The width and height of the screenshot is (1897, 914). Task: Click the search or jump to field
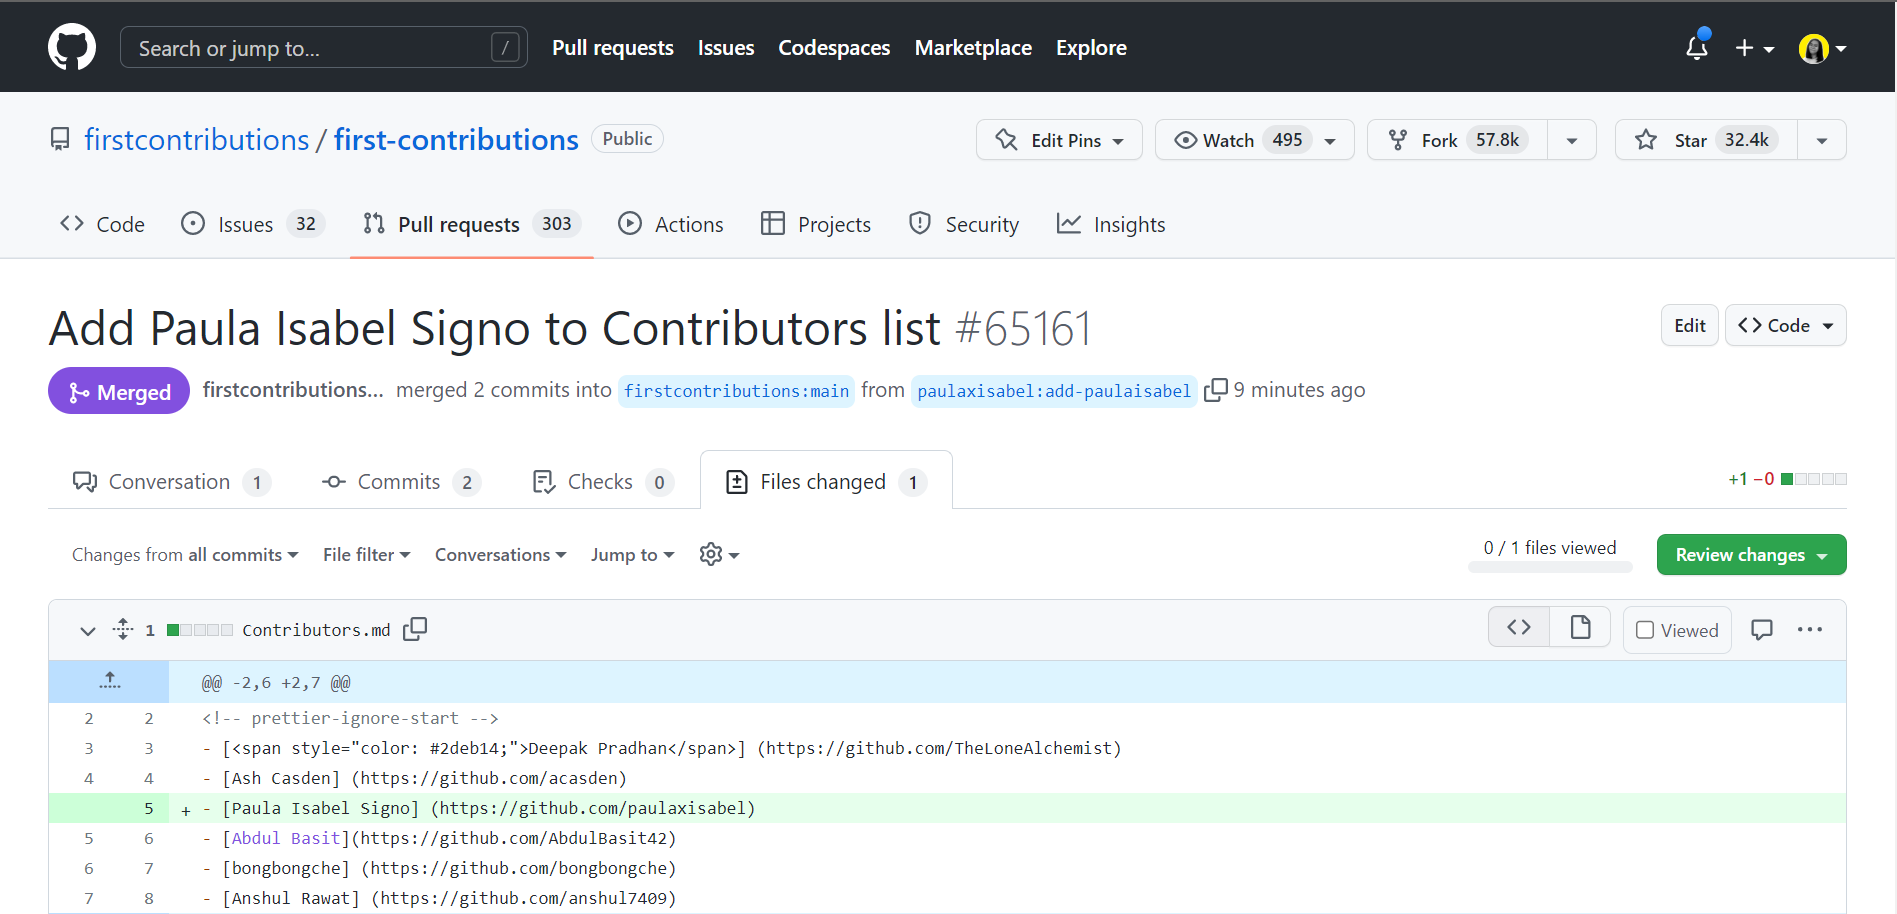pos(324,47)
